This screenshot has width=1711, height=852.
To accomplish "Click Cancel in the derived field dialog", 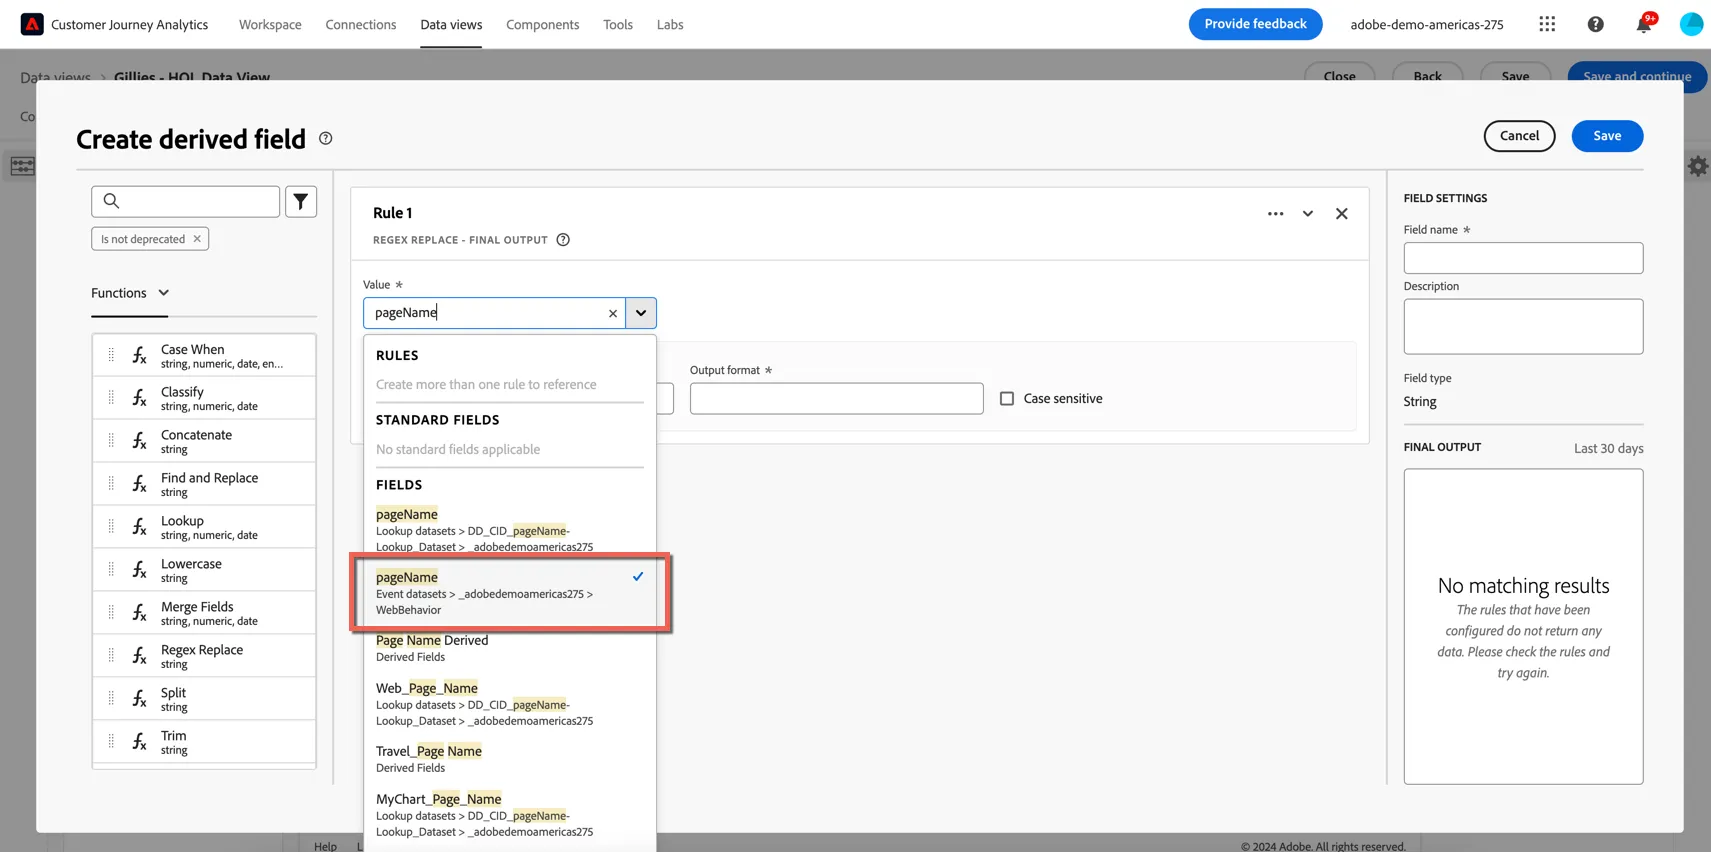I will coord(1519,136).
